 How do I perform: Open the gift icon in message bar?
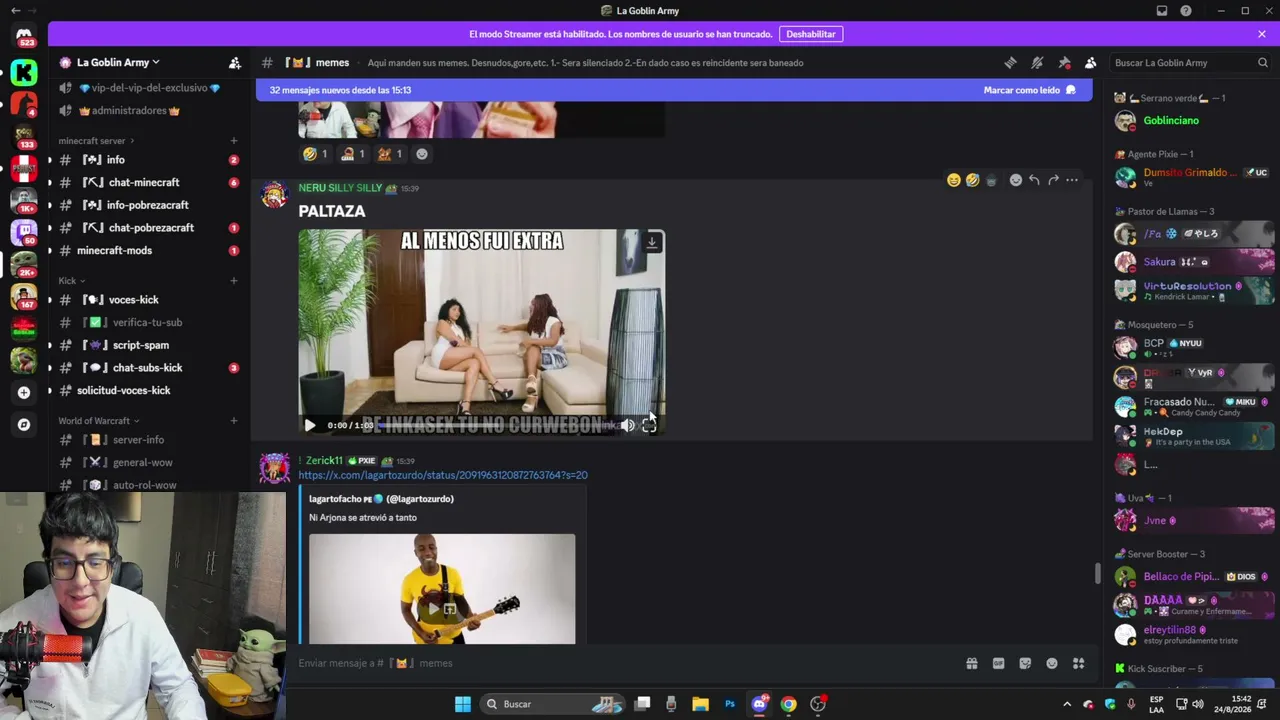971,663
